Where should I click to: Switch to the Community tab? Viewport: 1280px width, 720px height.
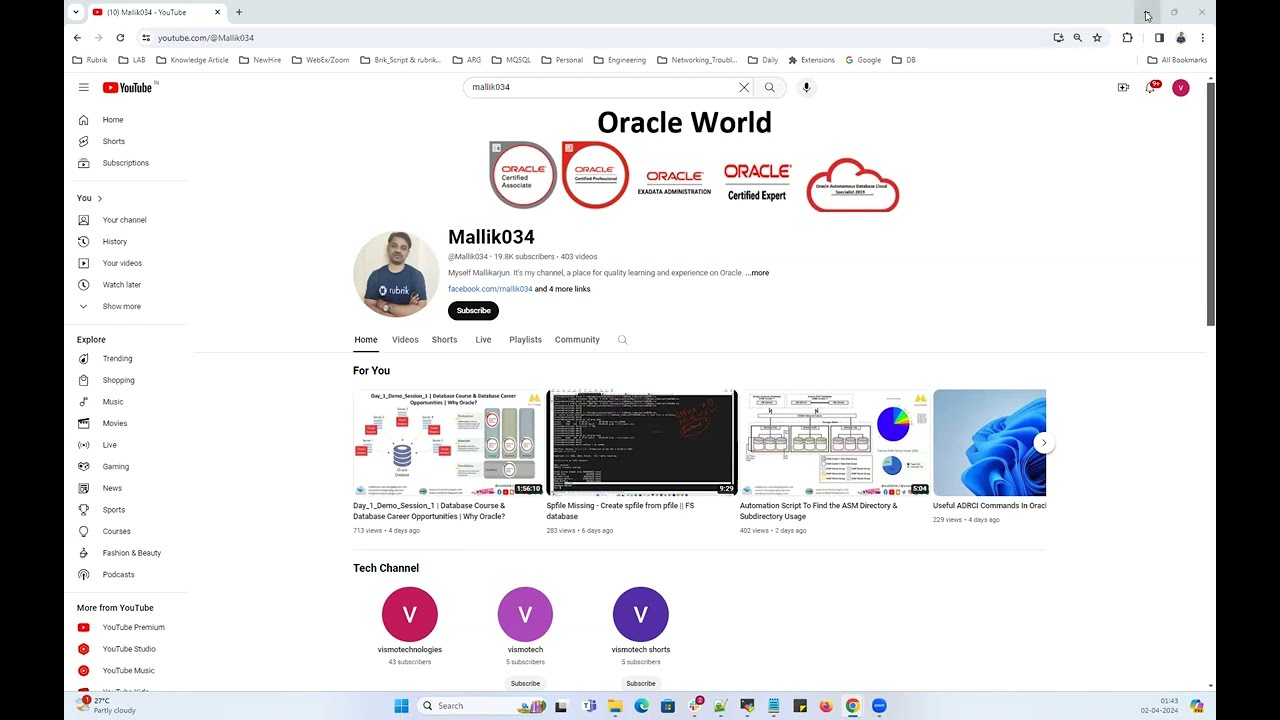(577, 340)
